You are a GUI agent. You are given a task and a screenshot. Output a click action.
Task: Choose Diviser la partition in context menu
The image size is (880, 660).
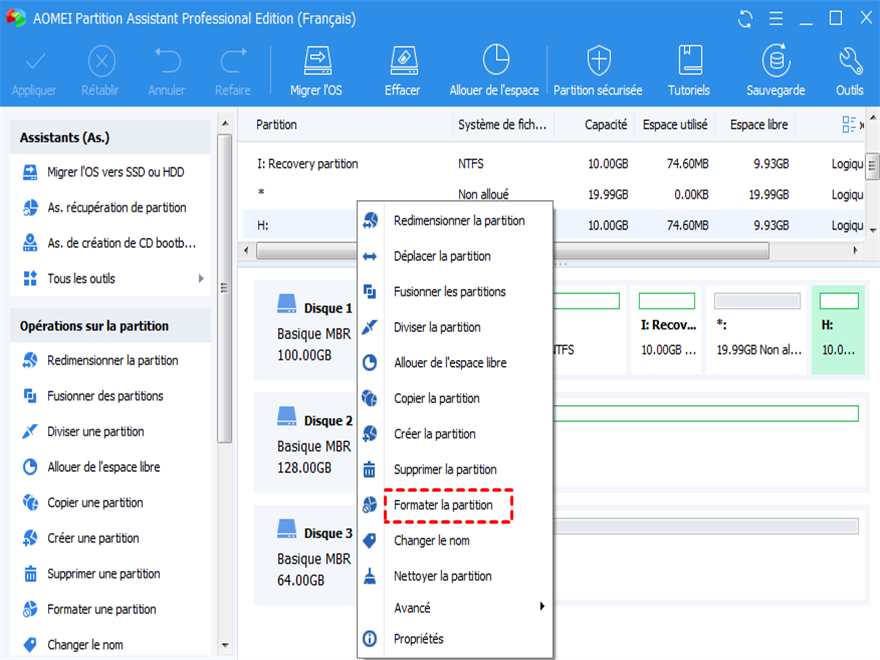(x=455, y=327)
